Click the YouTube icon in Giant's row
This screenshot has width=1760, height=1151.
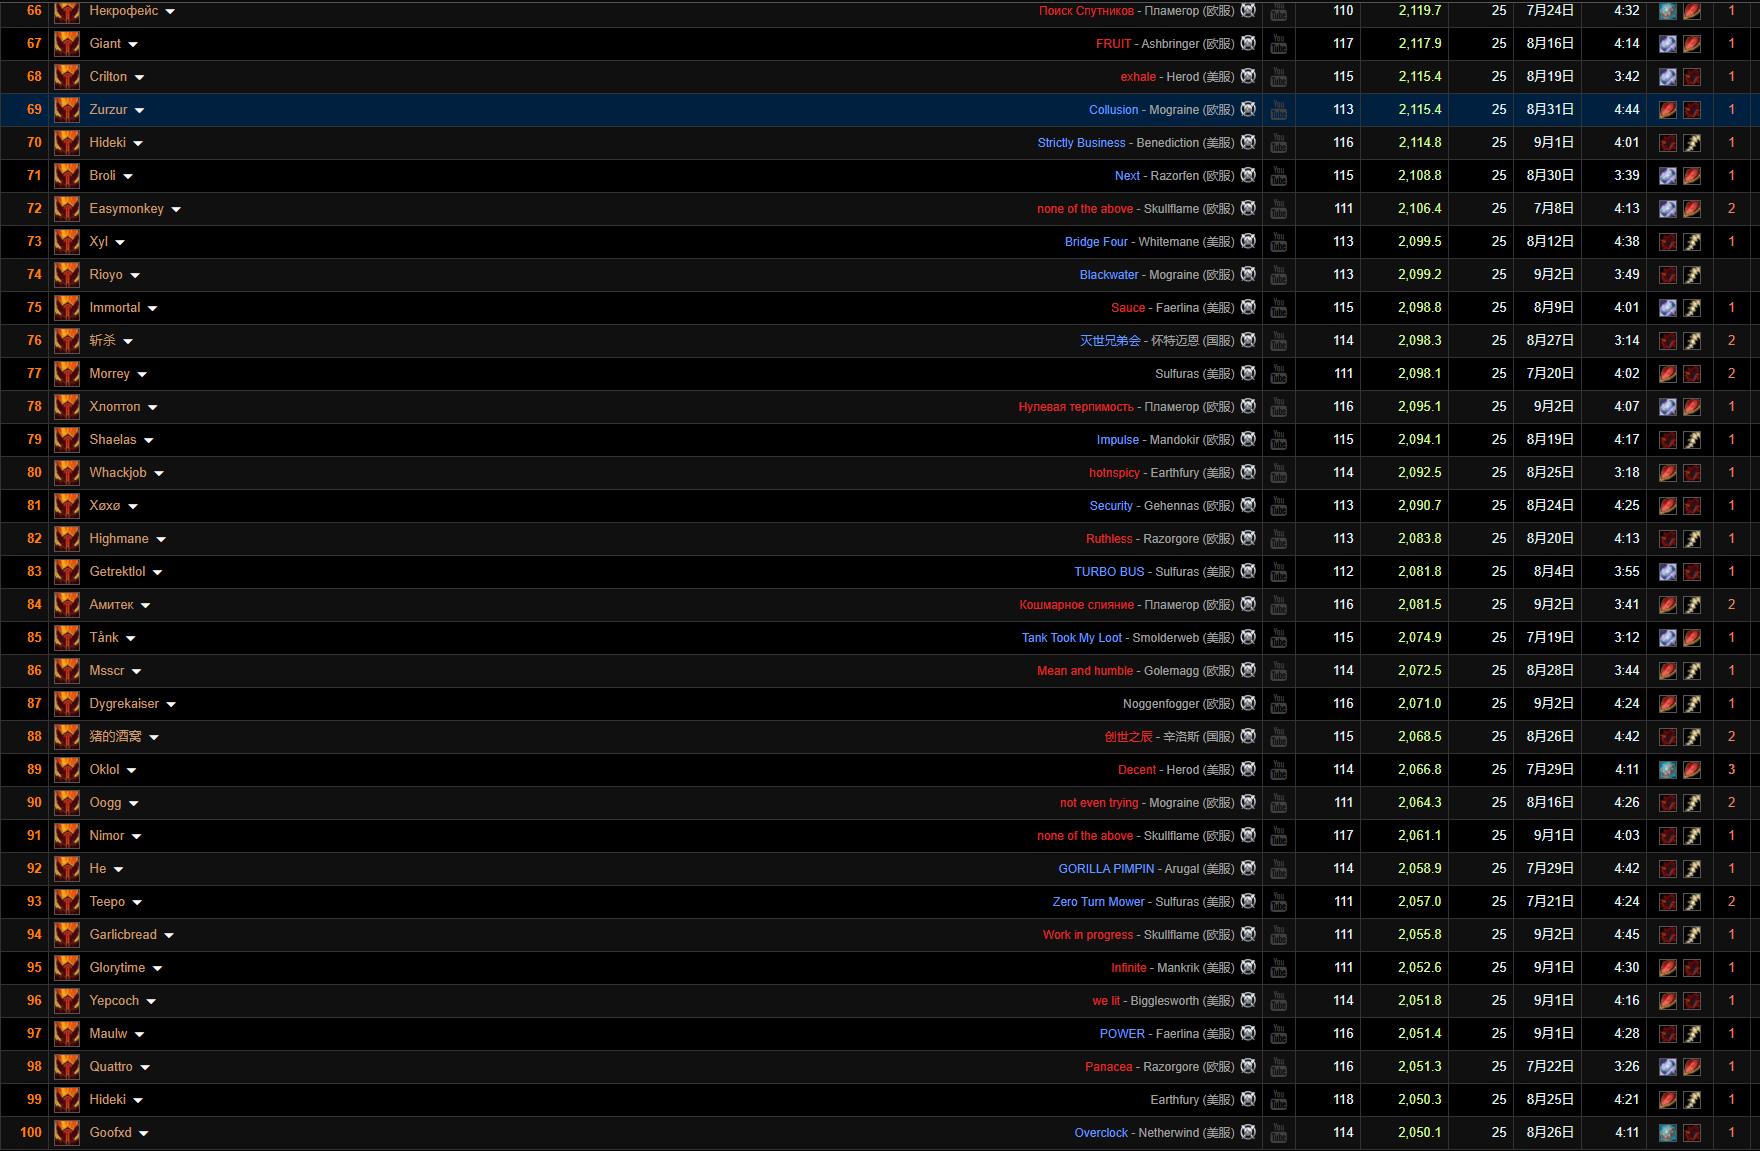[x=1278, y=44]
